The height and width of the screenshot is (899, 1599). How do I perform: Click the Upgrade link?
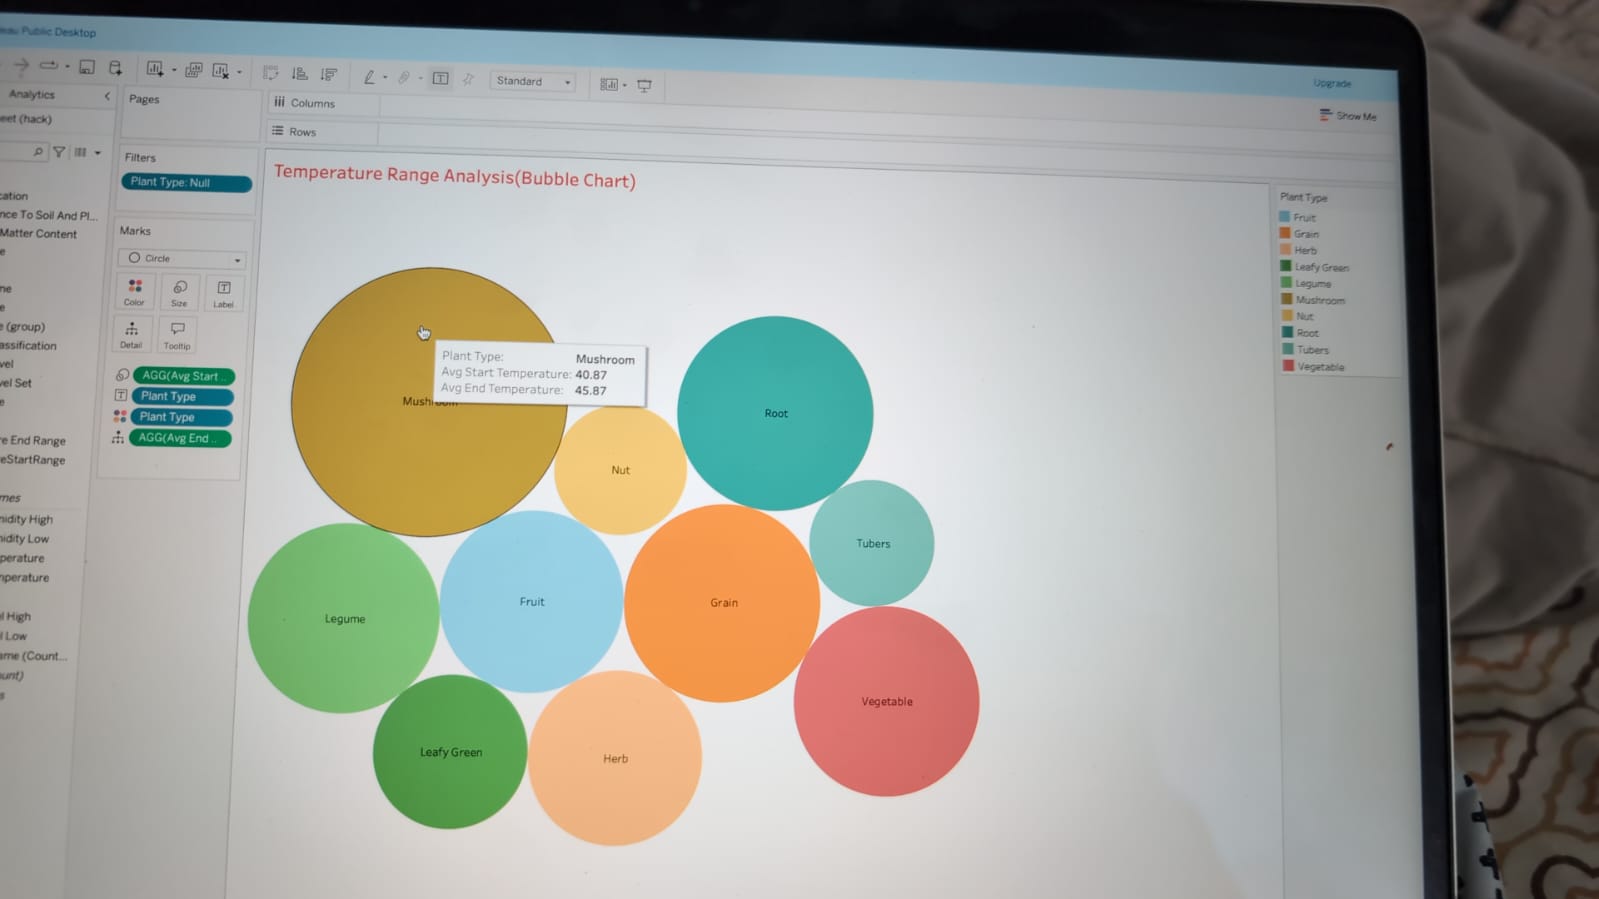click(x=1332, y=84)
